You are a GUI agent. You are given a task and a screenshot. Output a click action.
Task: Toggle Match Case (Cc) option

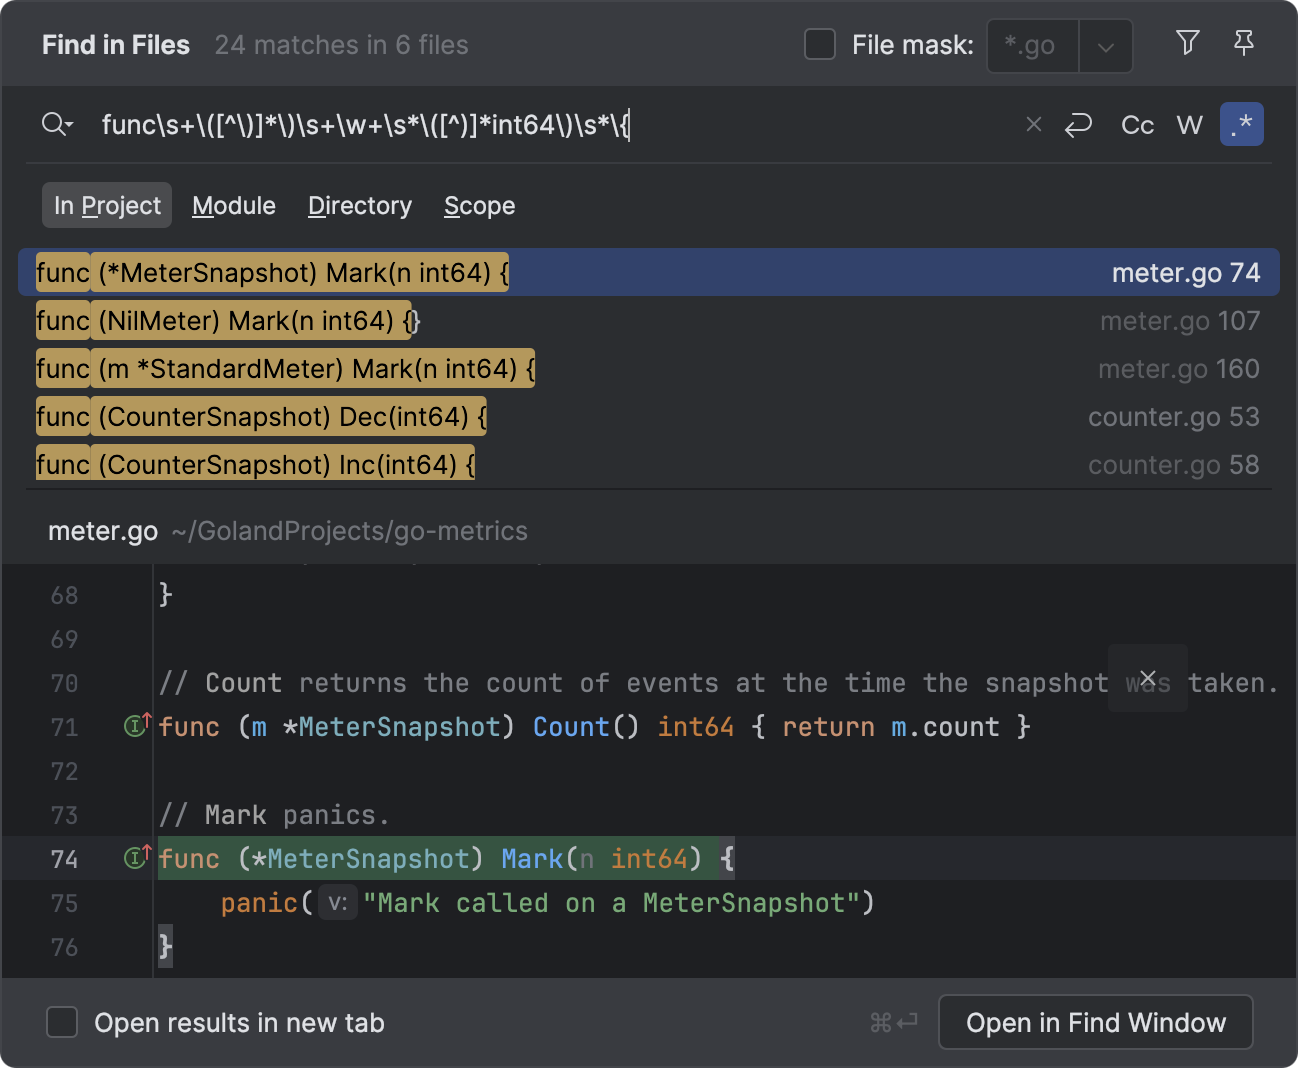(x=1137, y=125)
